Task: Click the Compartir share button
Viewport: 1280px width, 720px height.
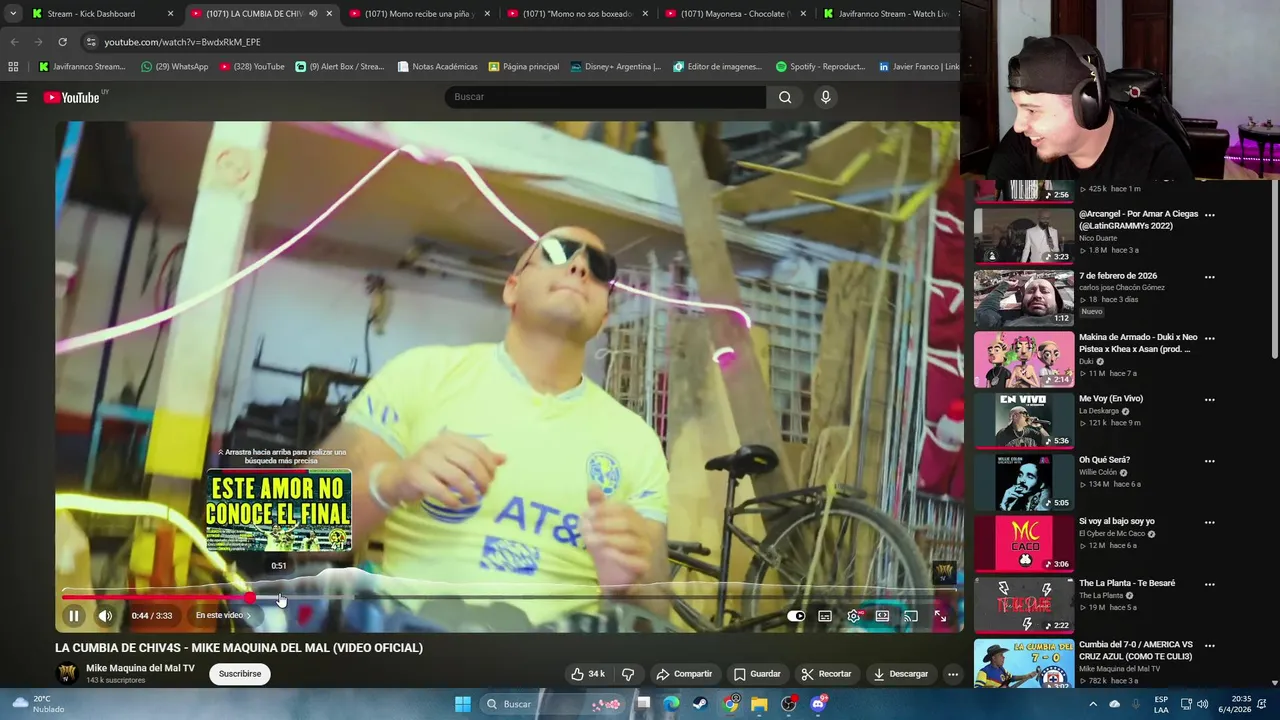Action: point(685,674)
